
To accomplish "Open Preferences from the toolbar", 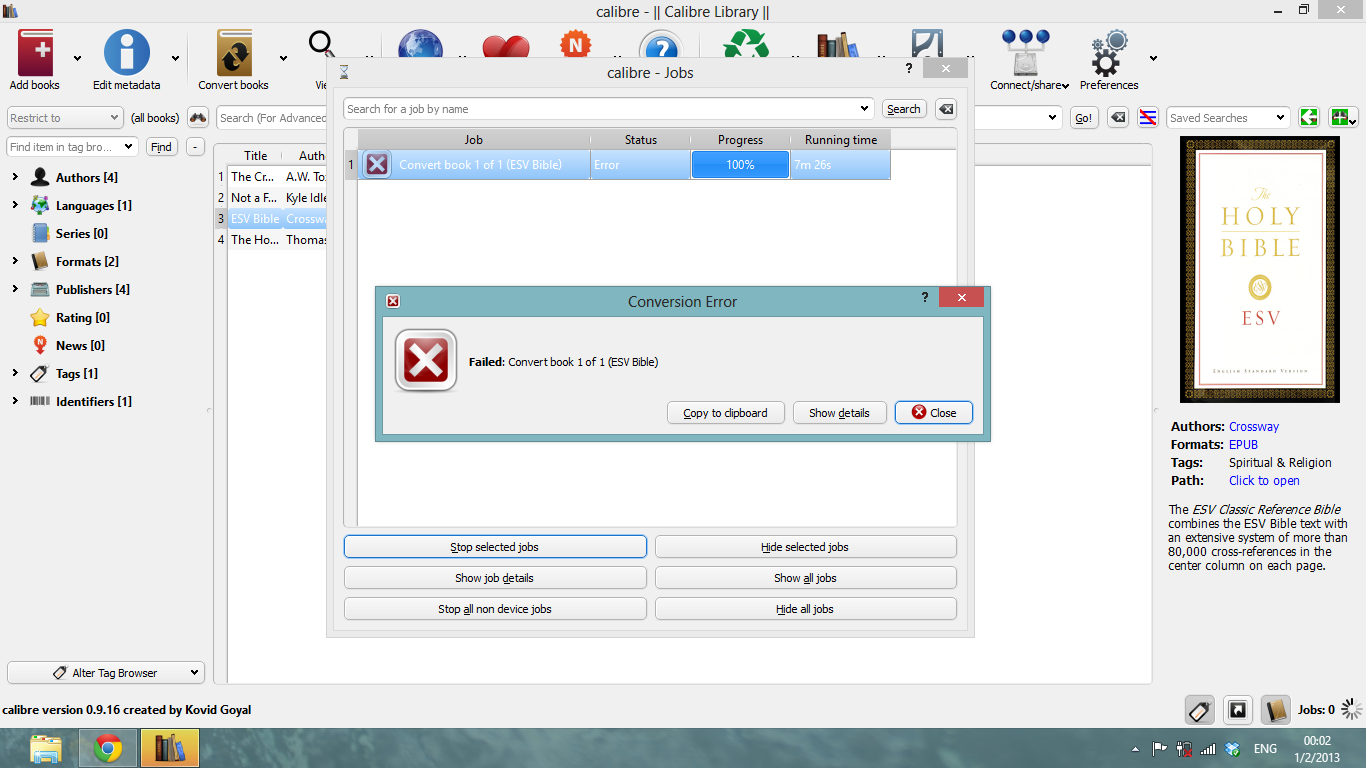I will (x=1109, y=53).
